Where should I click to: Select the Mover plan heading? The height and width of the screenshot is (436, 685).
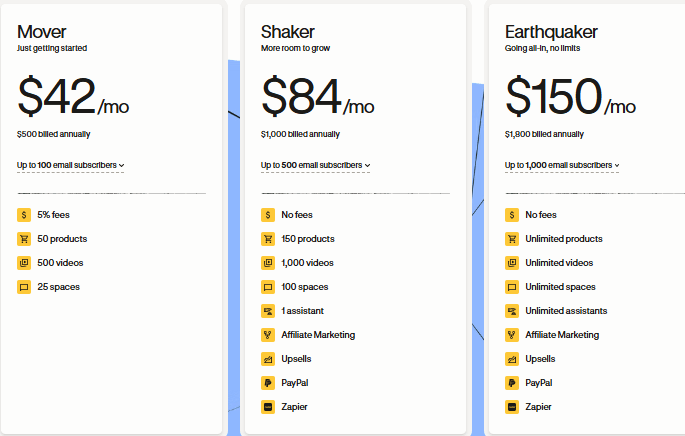click(x=42, y=32)
